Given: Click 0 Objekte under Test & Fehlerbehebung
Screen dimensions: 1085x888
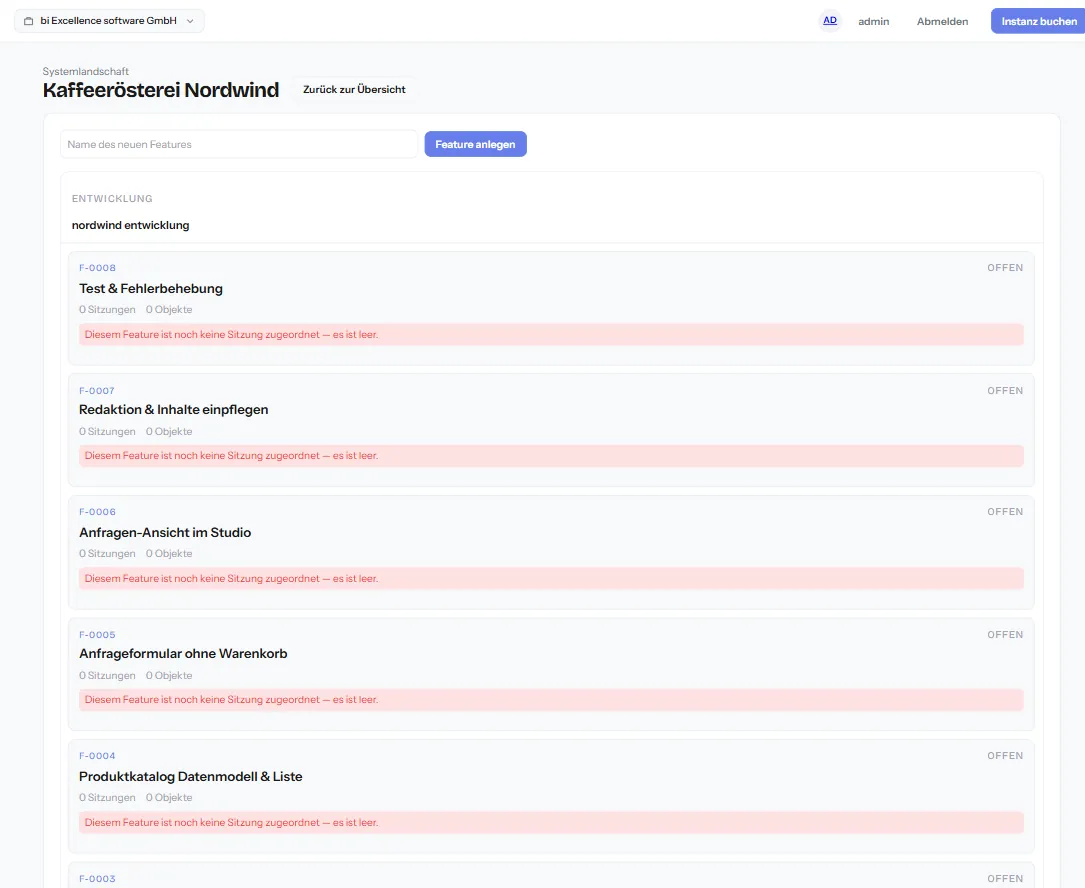Looking at the screenshot, I should coord(169,309).
